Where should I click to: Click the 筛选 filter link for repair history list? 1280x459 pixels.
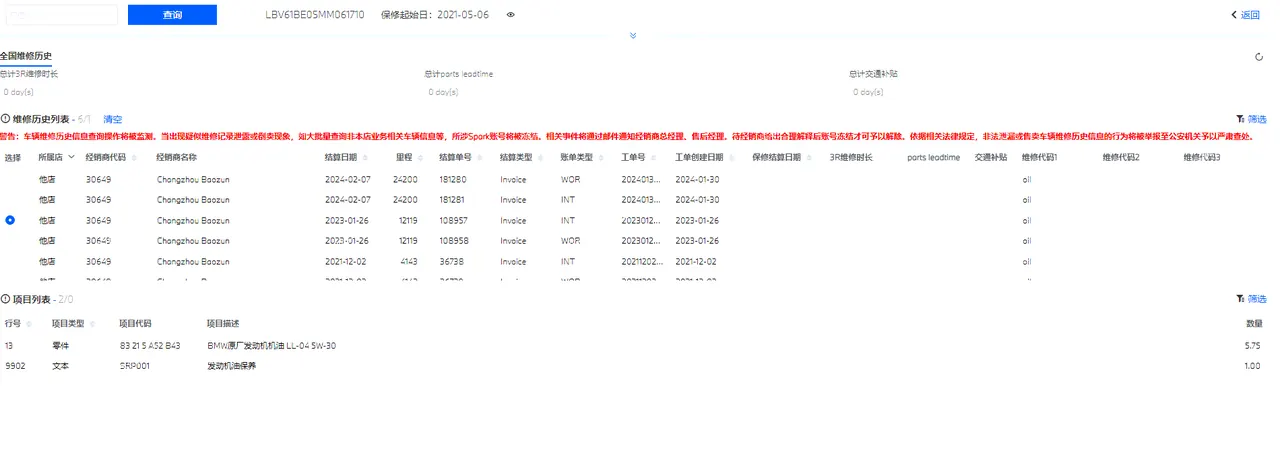point(1257,119)
